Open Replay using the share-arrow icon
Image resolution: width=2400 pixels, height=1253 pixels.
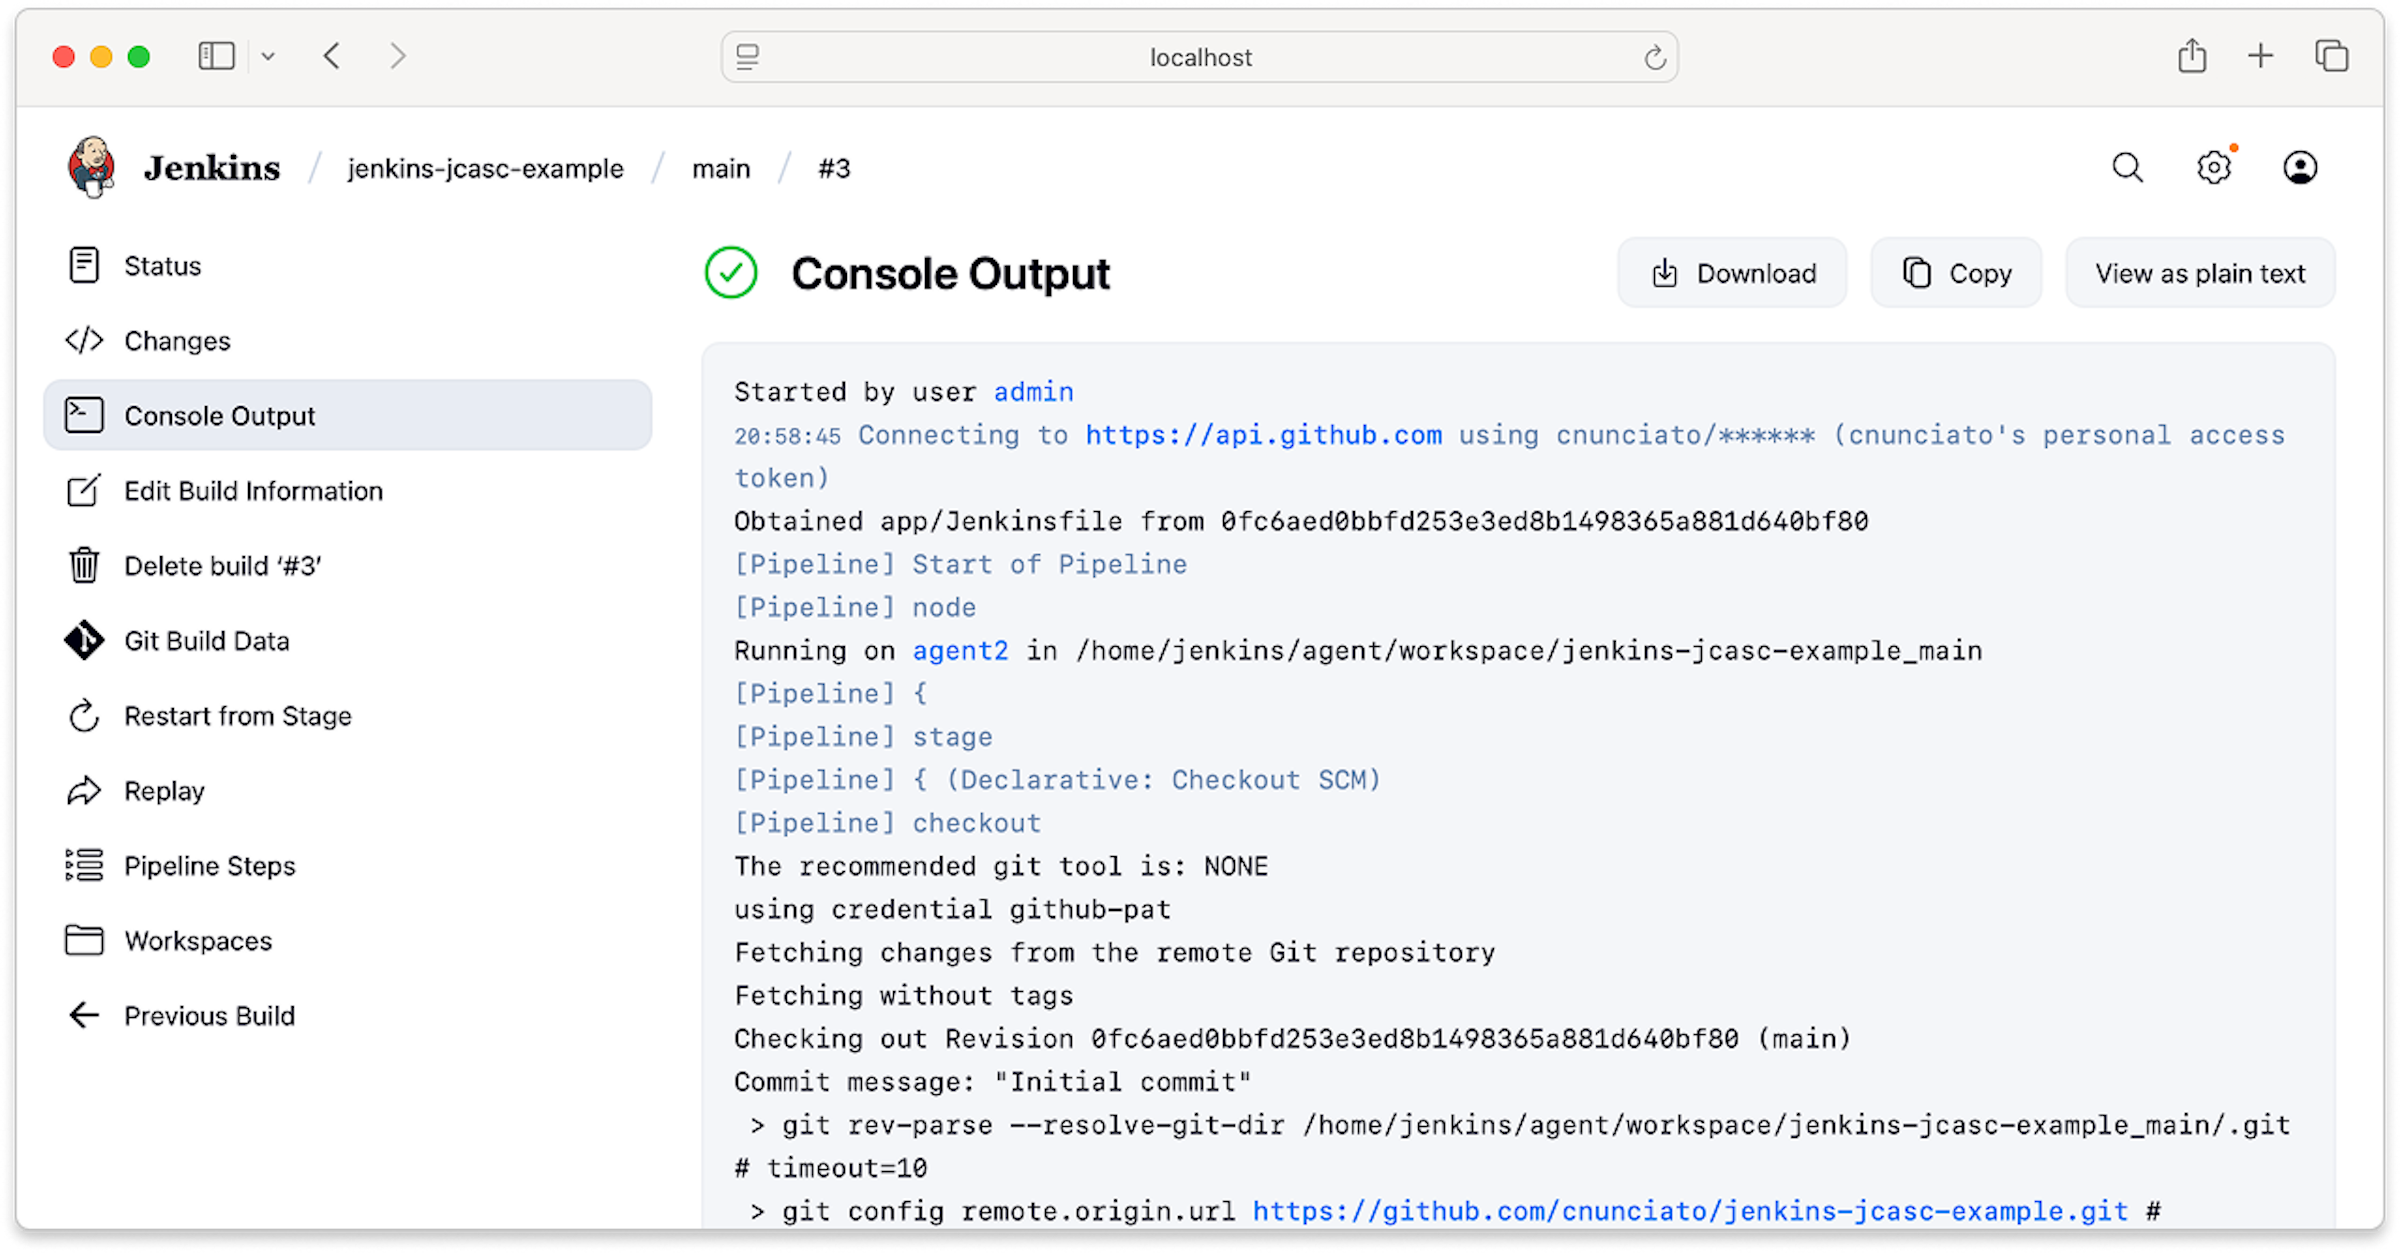click(x=84, y=790)
